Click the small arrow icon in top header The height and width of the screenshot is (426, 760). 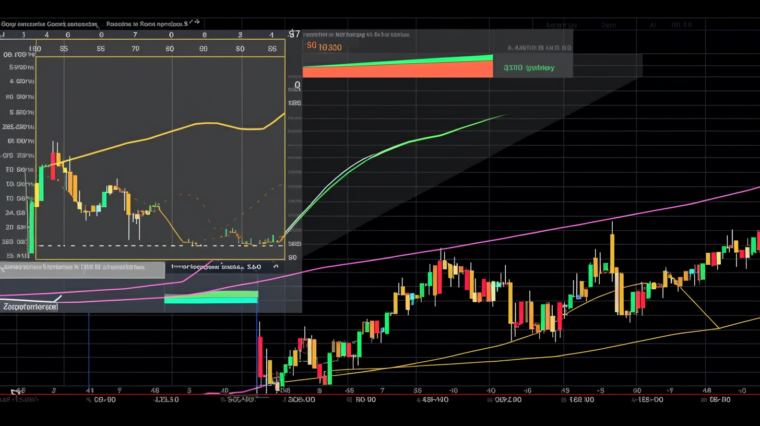click(x=195, y=20)
